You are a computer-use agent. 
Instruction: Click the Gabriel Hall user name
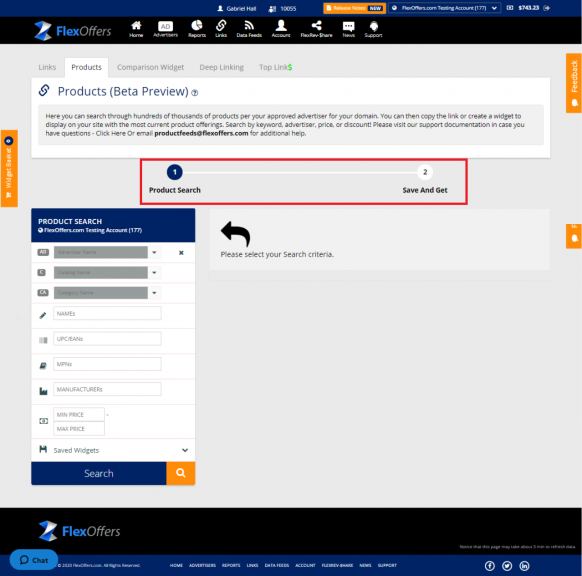(241, 9)
